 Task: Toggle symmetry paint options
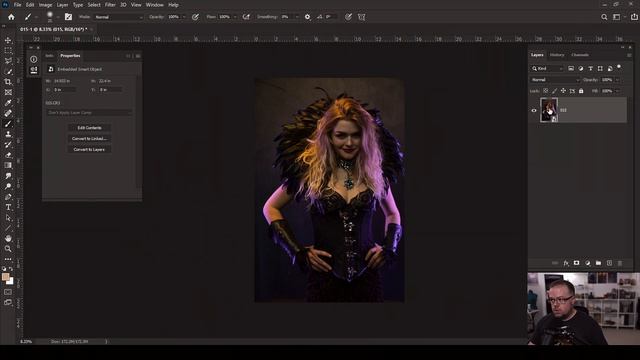pyautogui.click(x=362, y=17)
